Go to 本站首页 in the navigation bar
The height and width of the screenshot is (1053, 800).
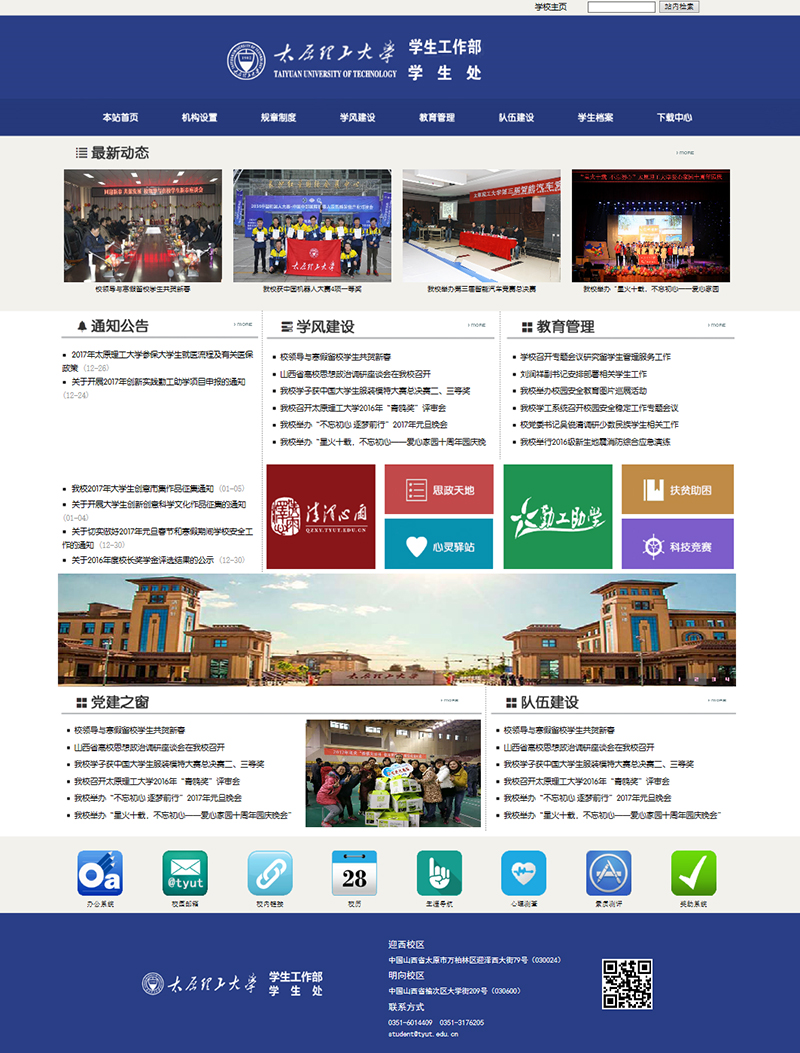pos(120,118)
